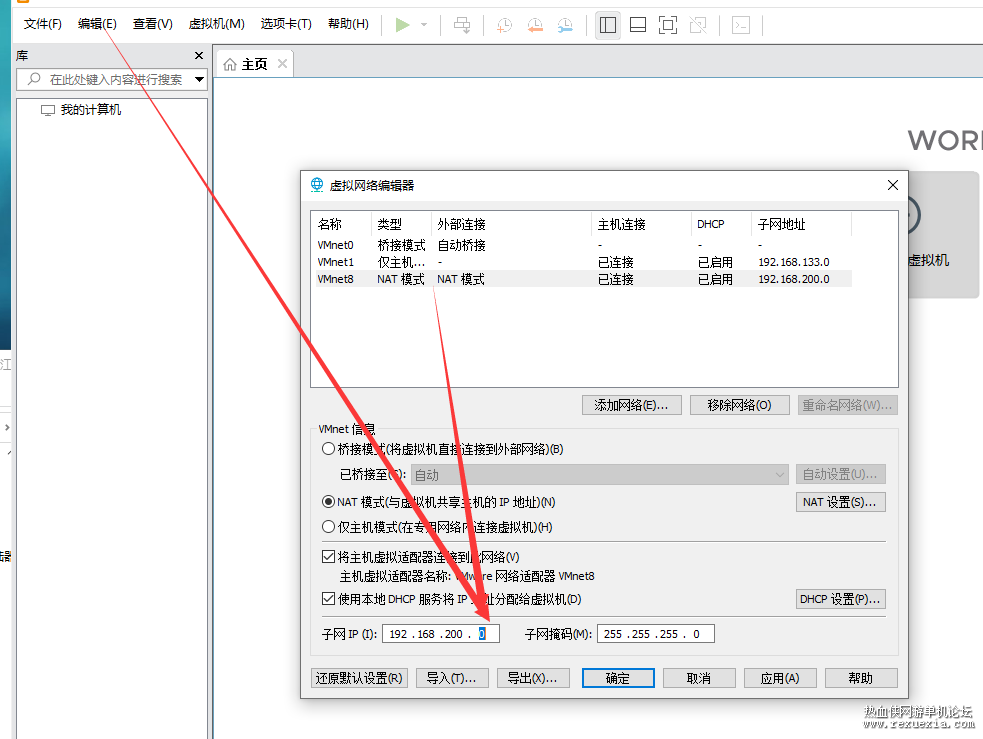
Task: Open NAT 设置(S)... button
Action: coord(840,502)
